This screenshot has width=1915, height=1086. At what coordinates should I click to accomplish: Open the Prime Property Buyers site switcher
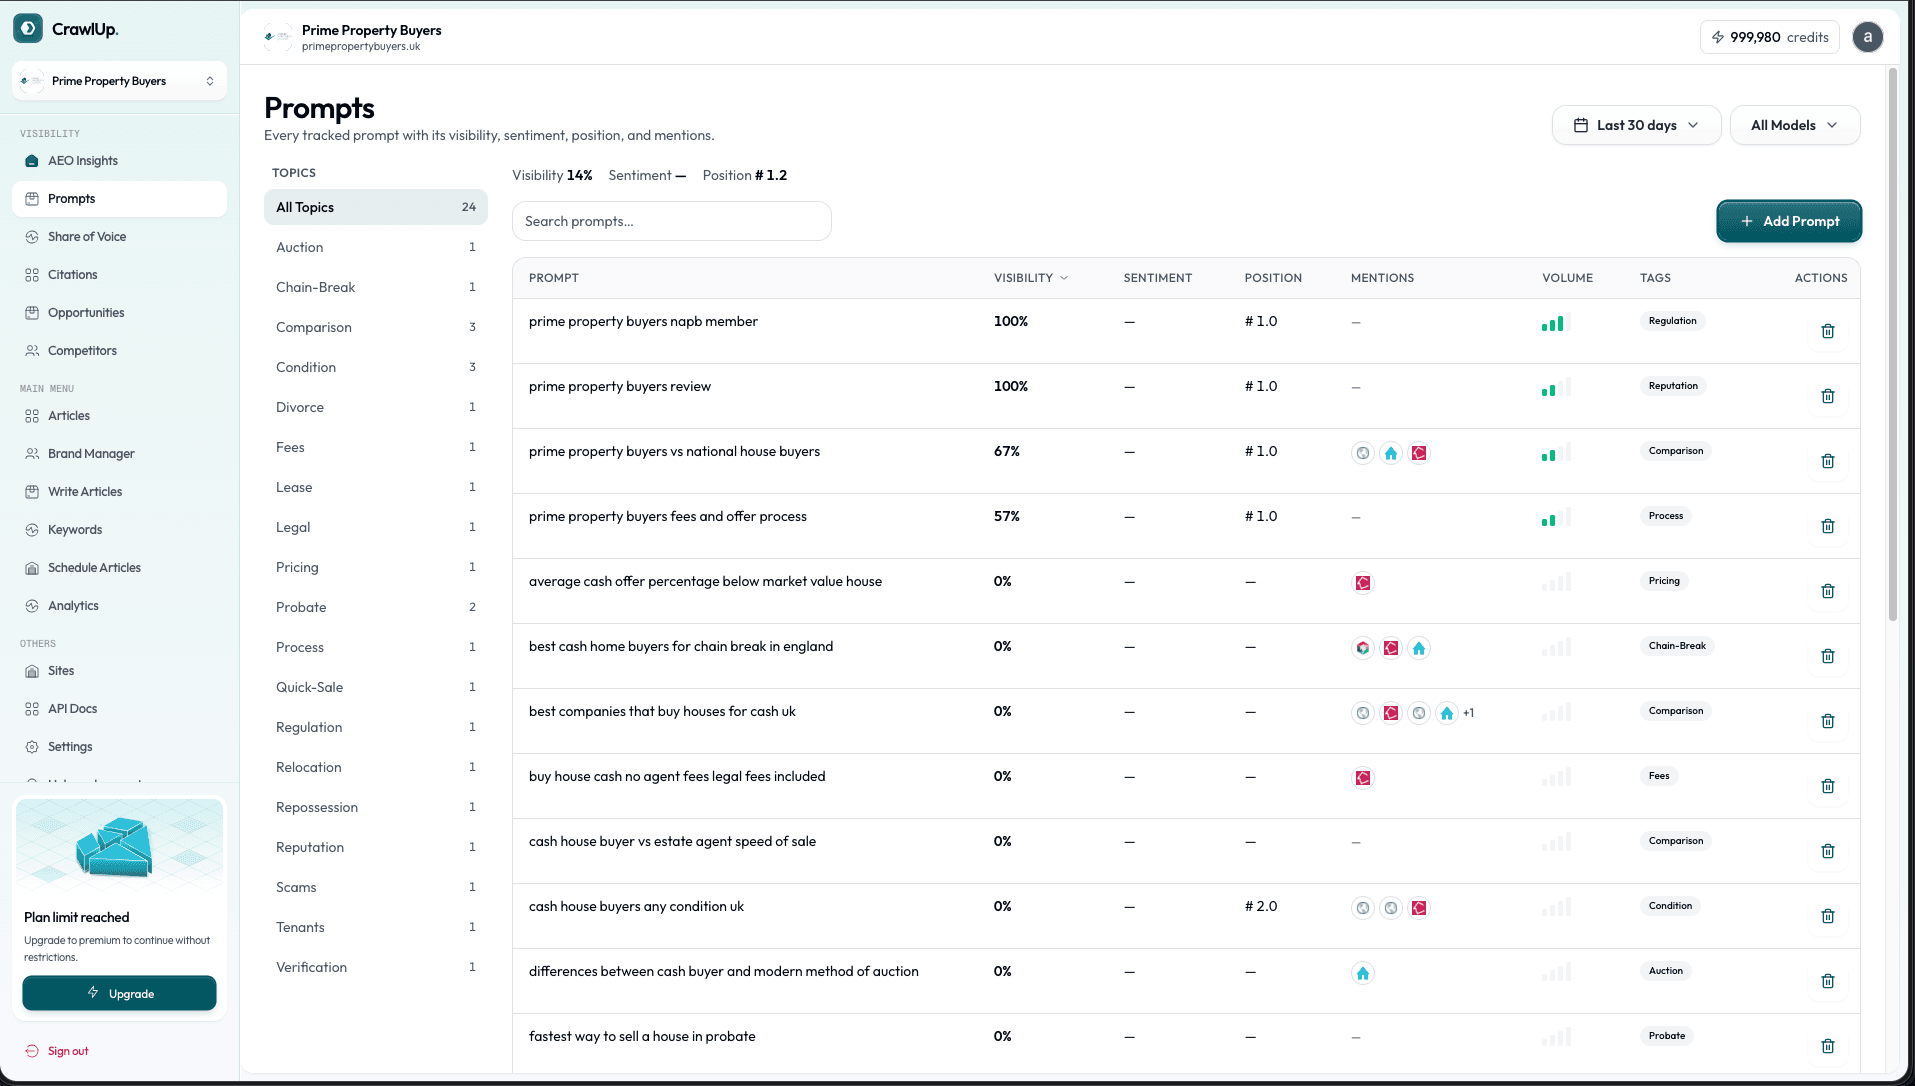pyautogui.click(x=119, y=81)
